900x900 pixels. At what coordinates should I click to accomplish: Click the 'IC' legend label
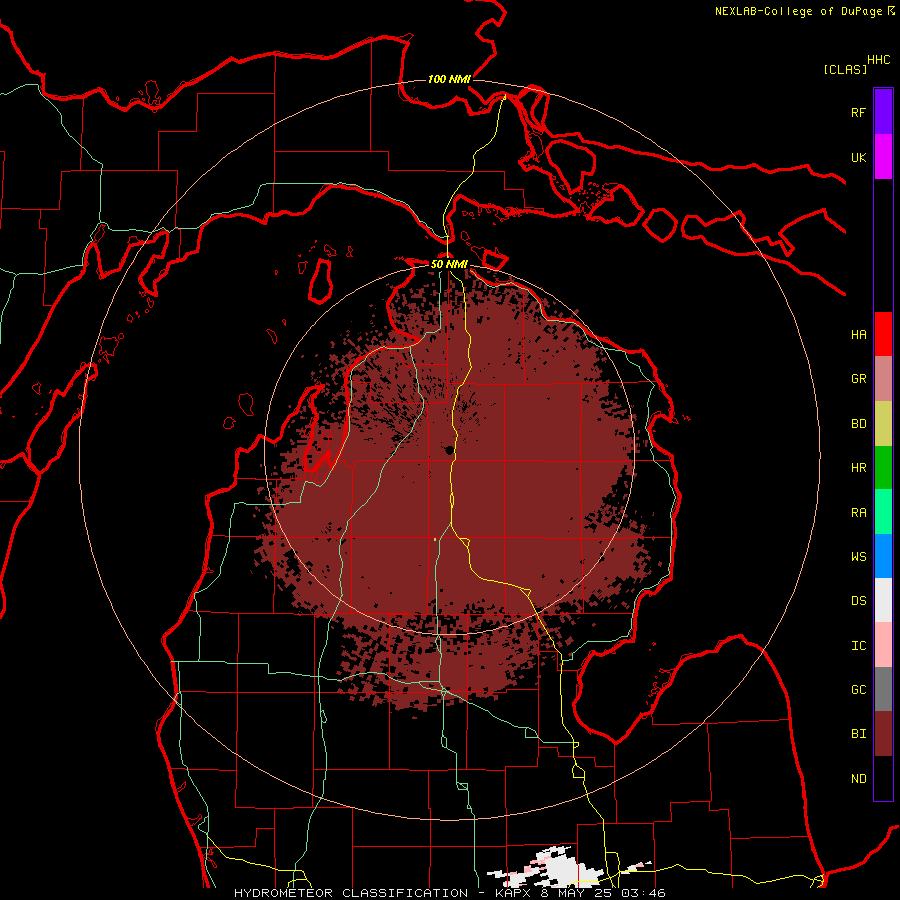tap(859, 646)
